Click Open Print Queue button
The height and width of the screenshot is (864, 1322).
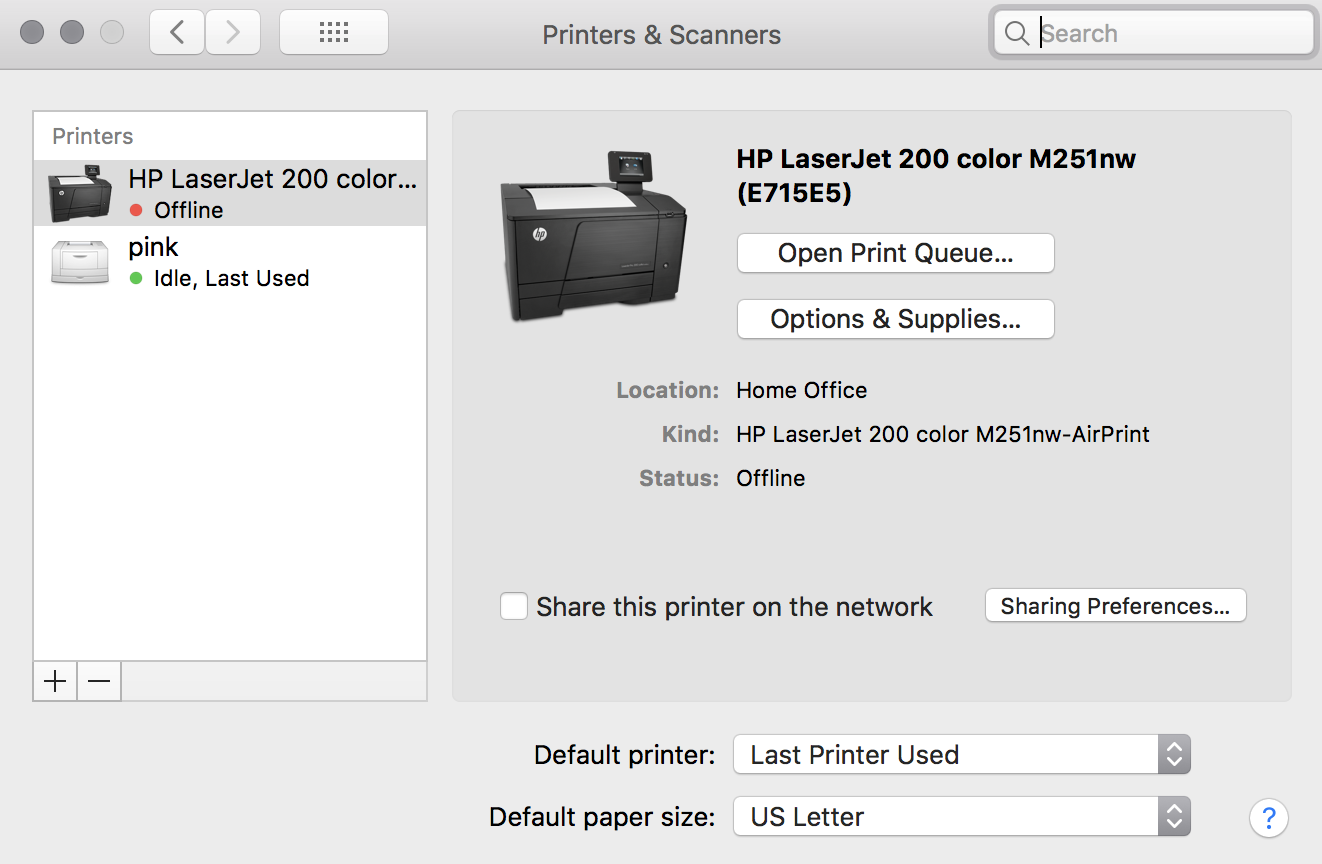tap(896, 253)
